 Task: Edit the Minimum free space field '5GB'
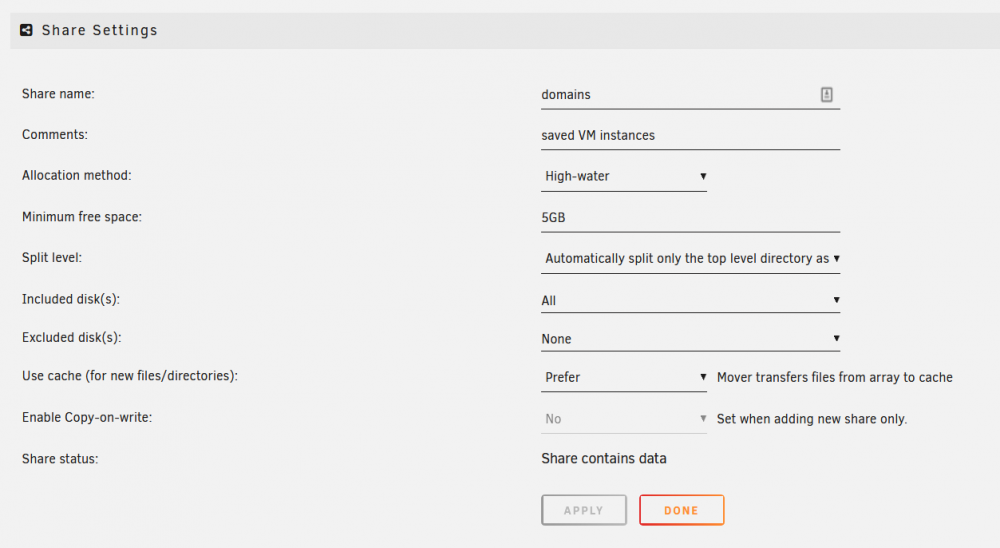click(x=690, y=218)
